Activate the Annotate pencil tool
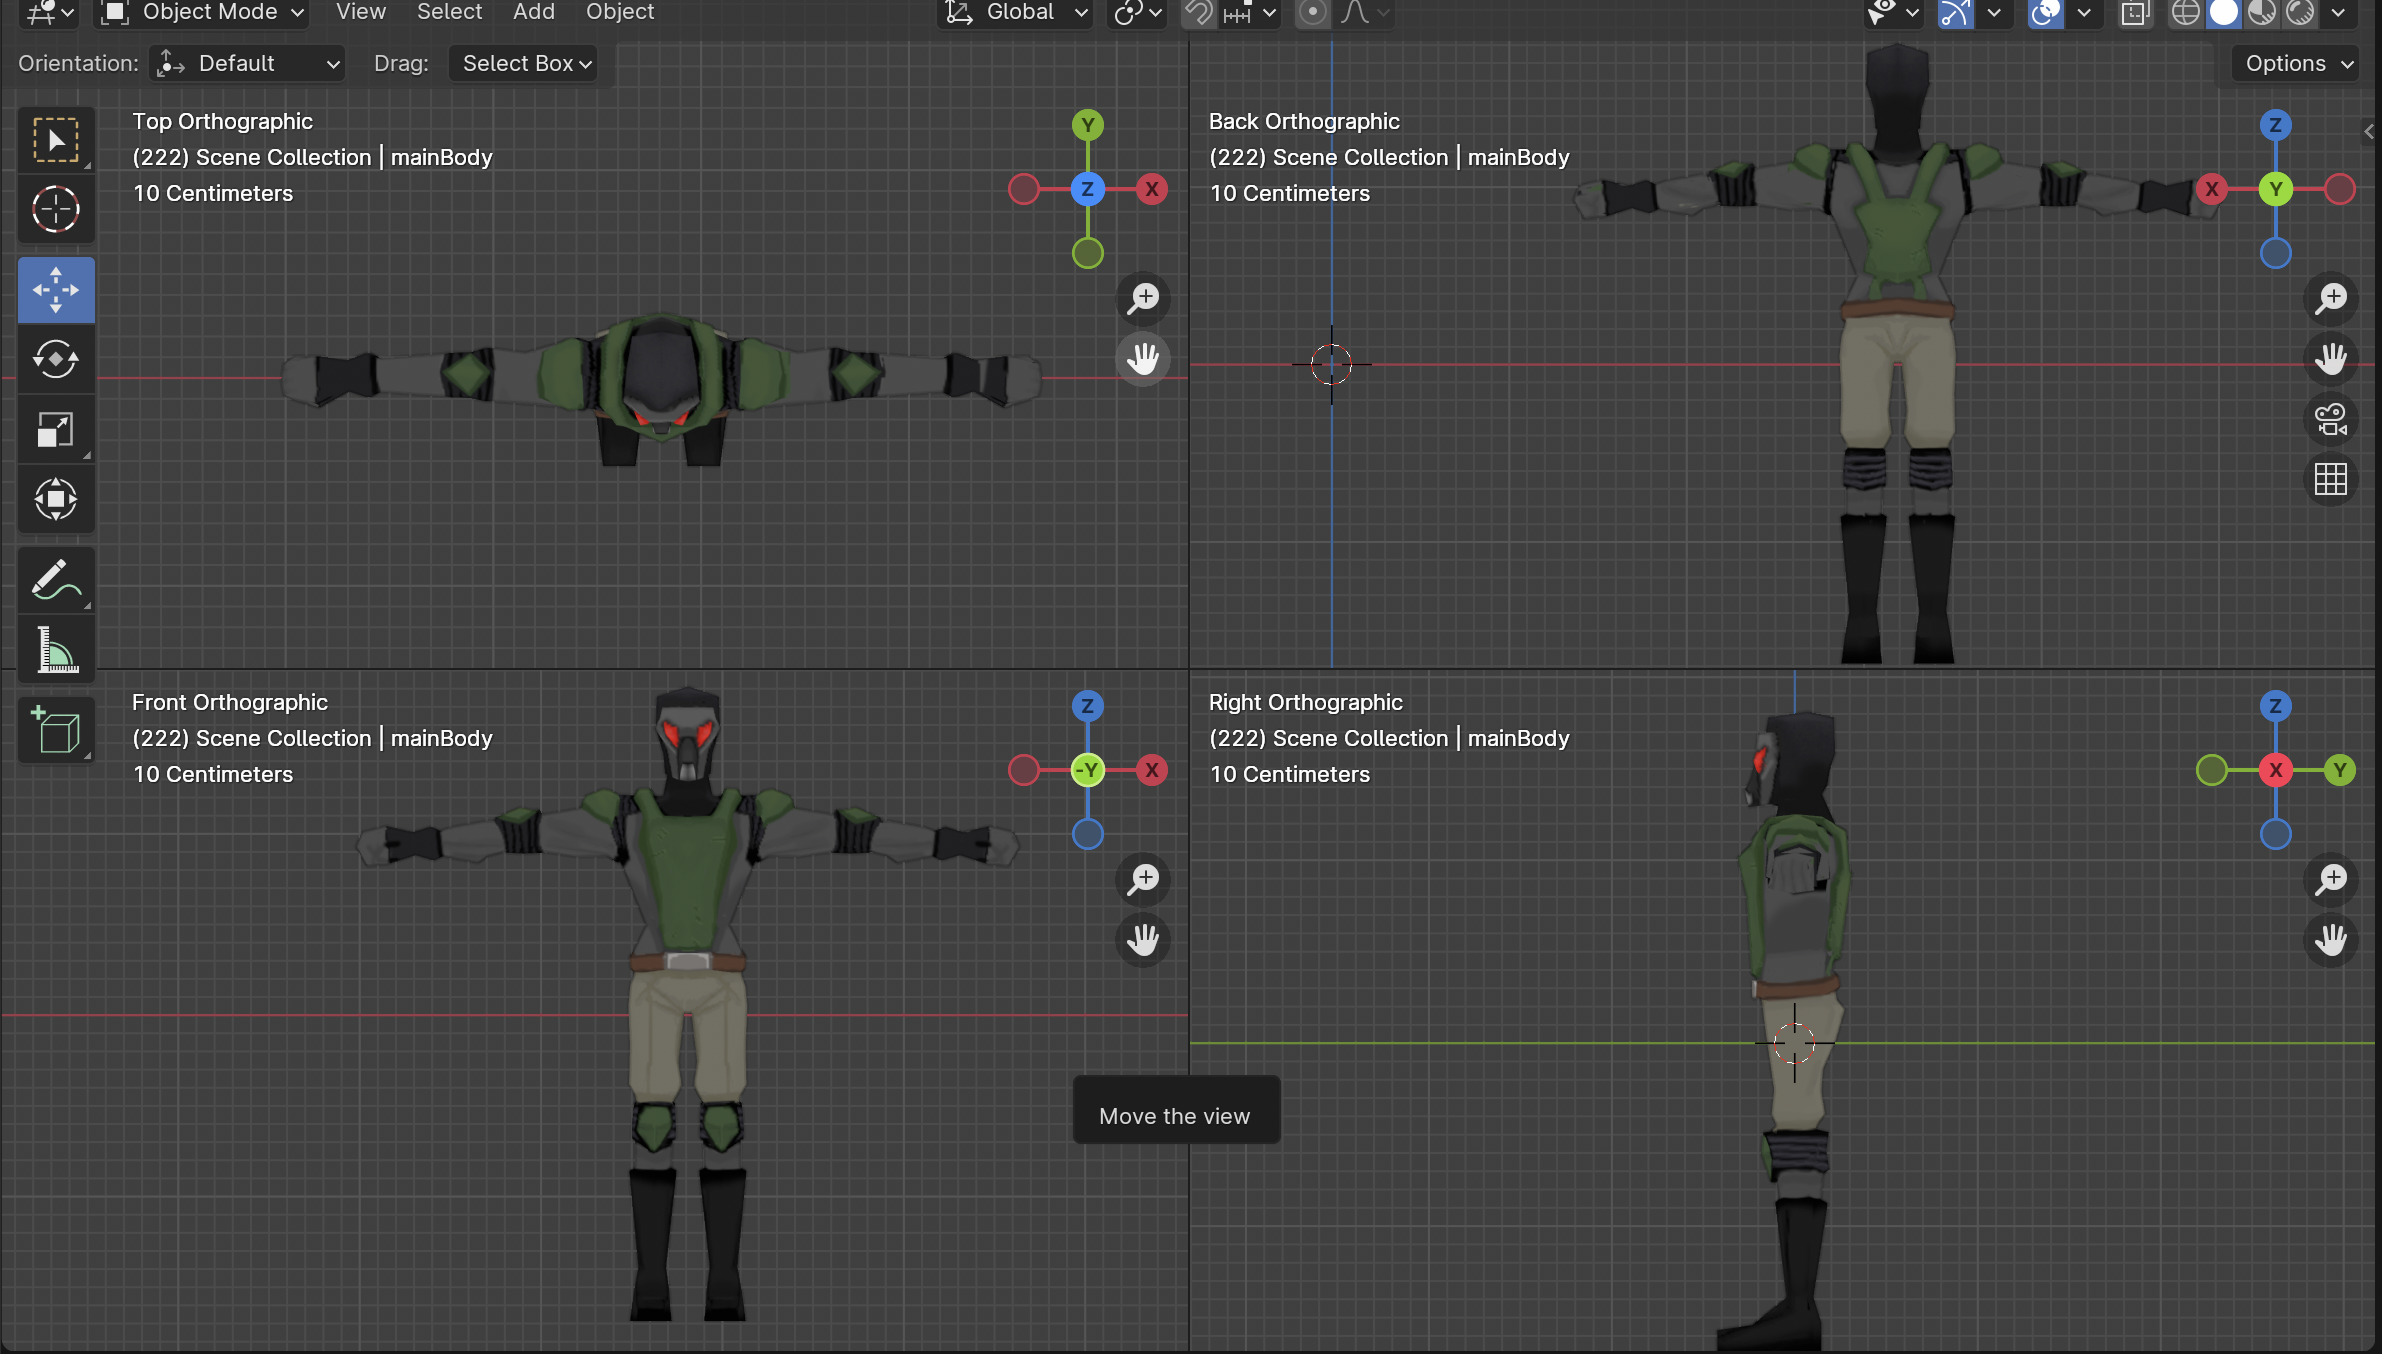Image resolution: width=2382 pixels, height=1354 pixels. point(56,580)
